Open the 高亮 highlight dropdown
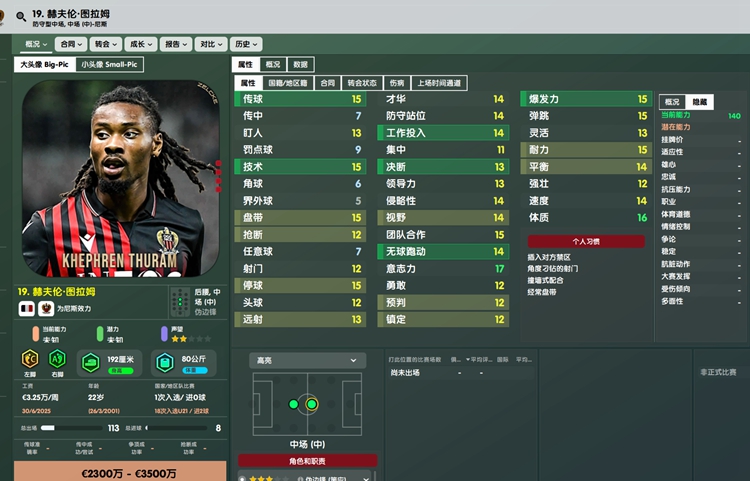Screen dimensions: 750x481 tap(308, 361)
